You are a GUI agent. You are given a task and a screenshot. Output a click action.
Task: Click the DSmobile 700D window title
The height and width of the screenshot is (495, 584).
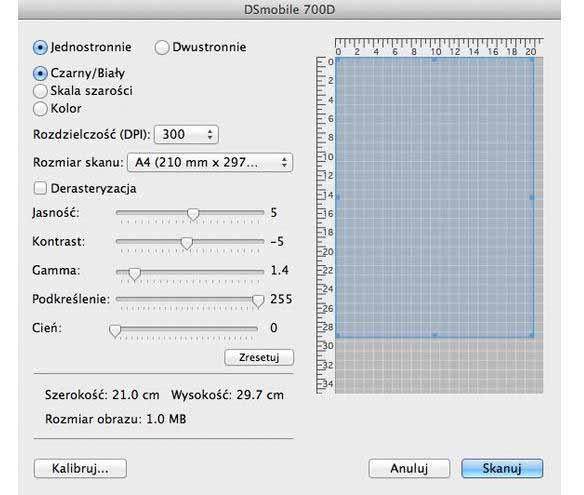(289, 10)
